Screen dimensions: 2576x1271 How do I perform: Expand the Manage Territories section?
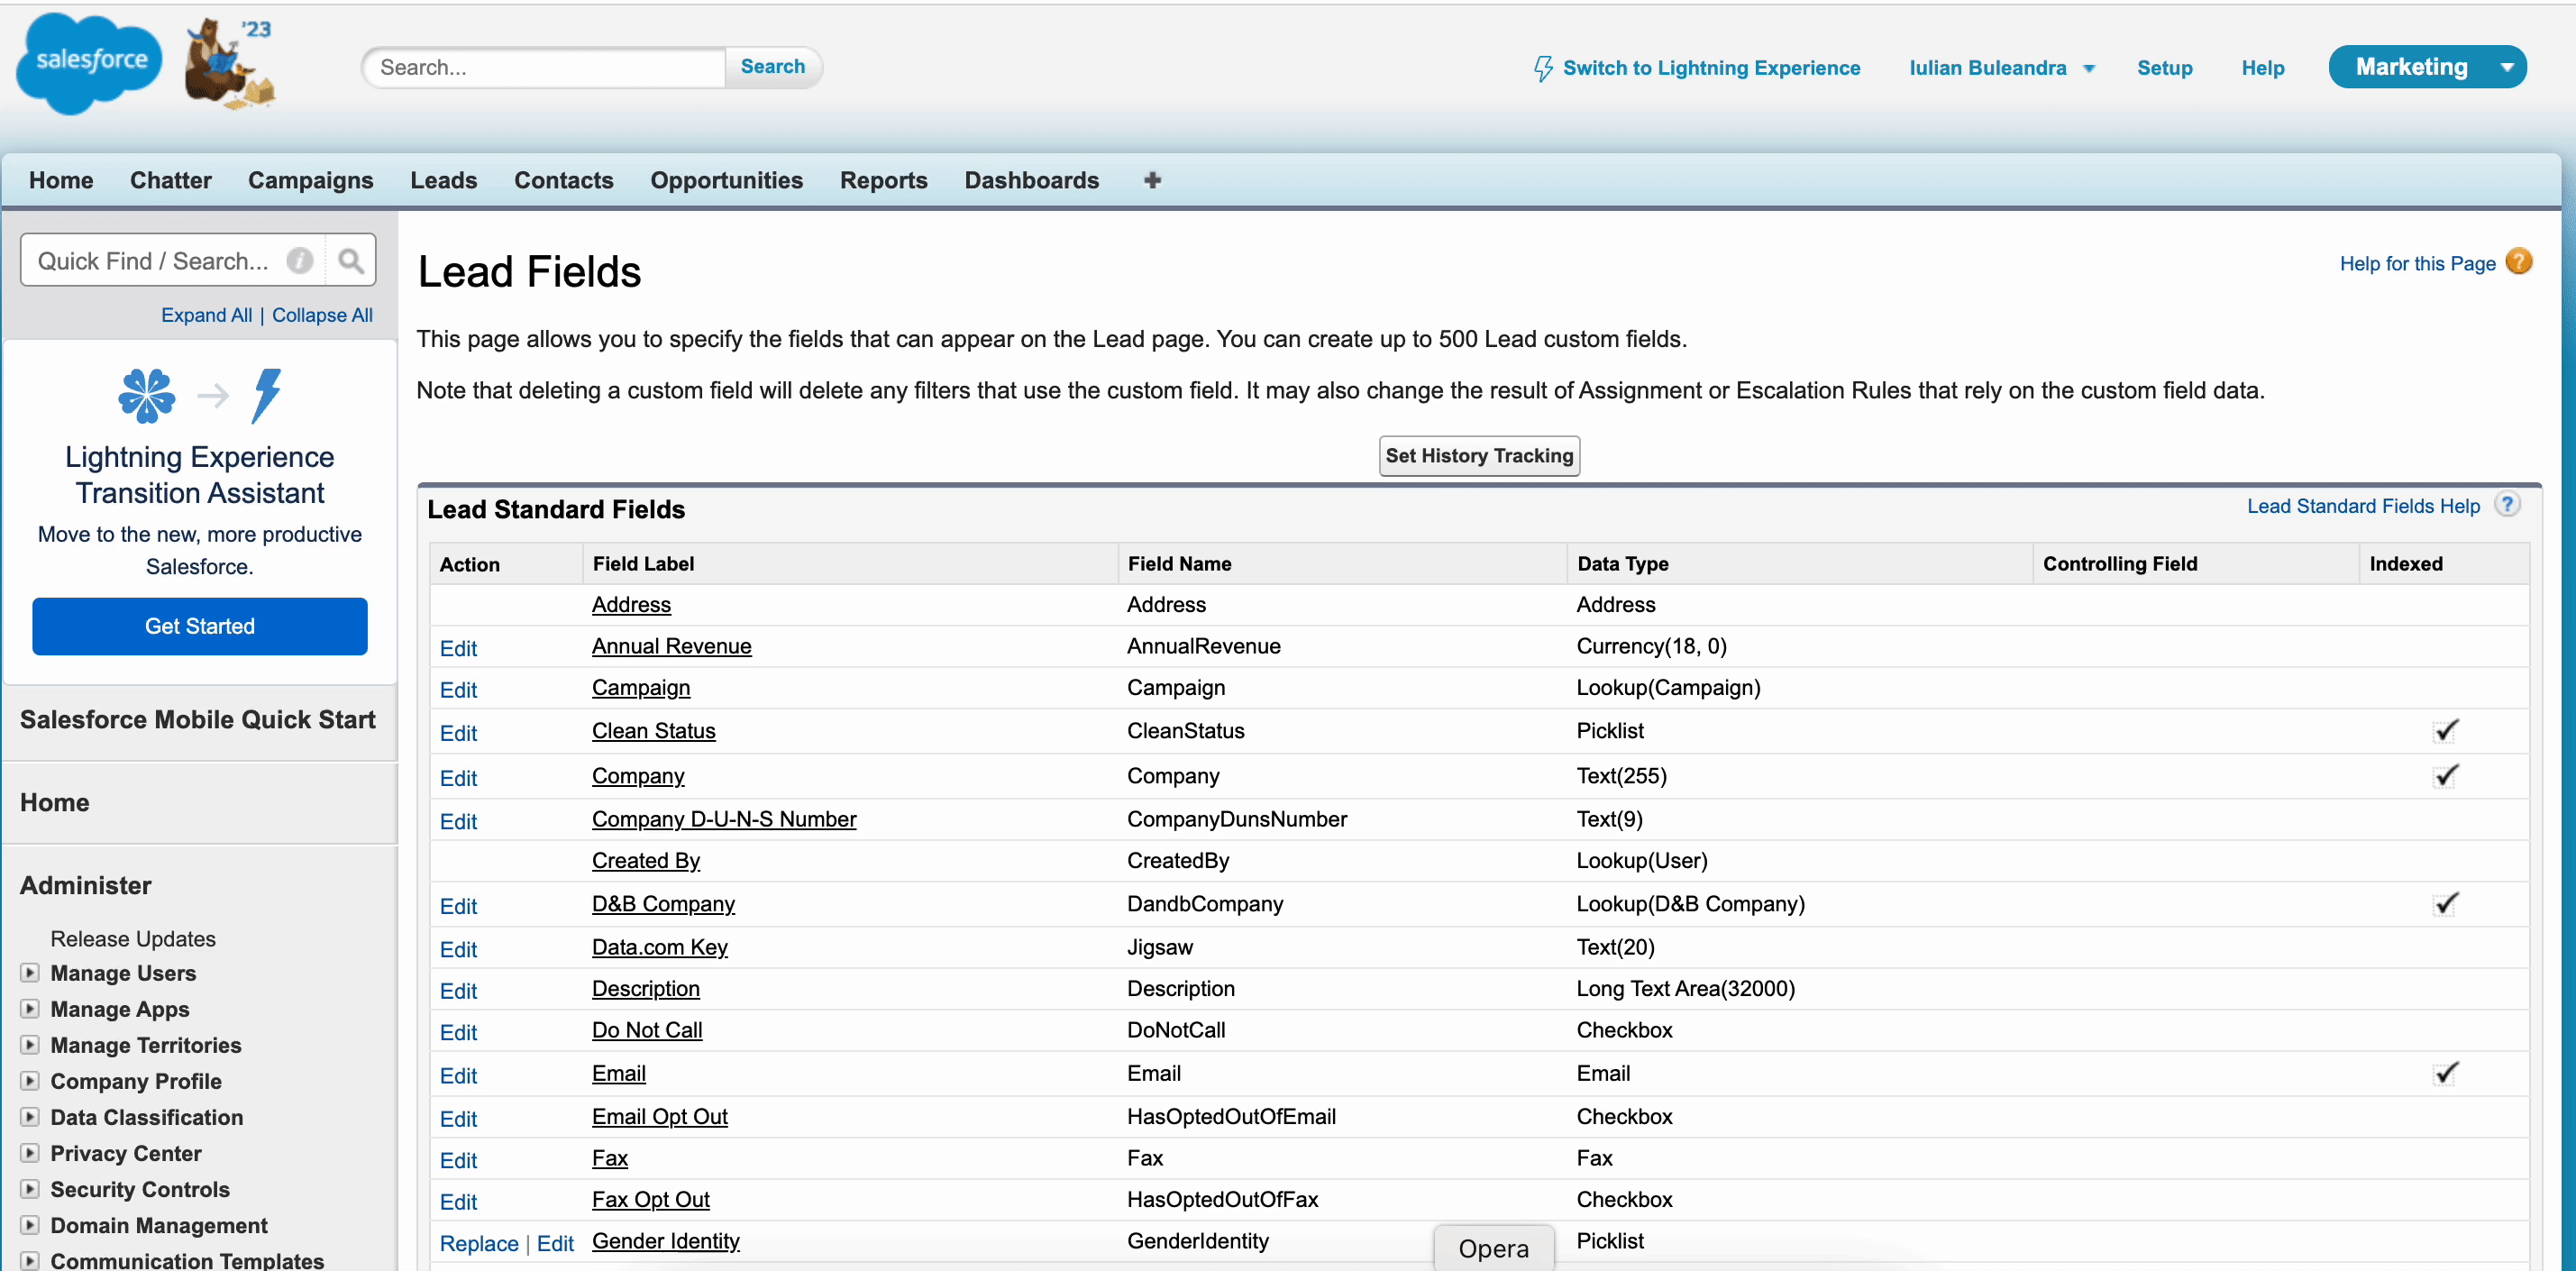click(31, 1044)
